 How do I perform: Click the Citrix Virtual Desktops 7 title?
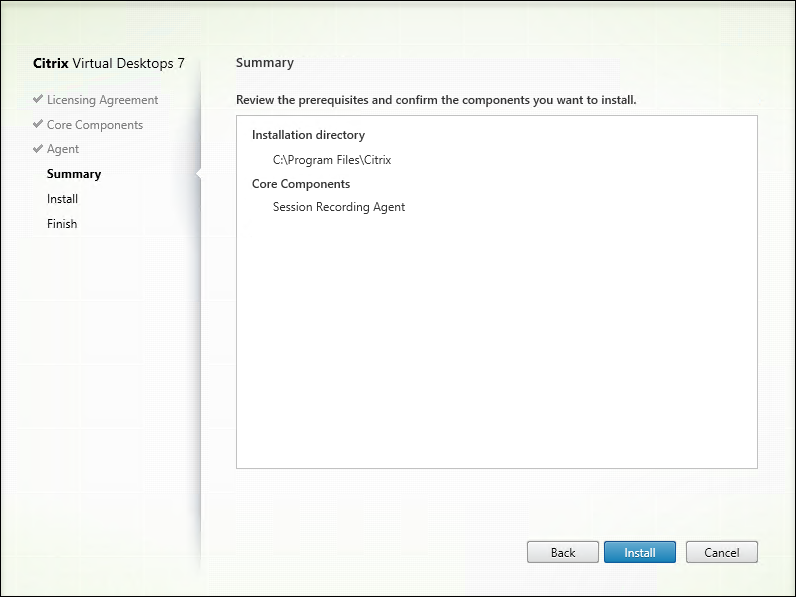109,63
